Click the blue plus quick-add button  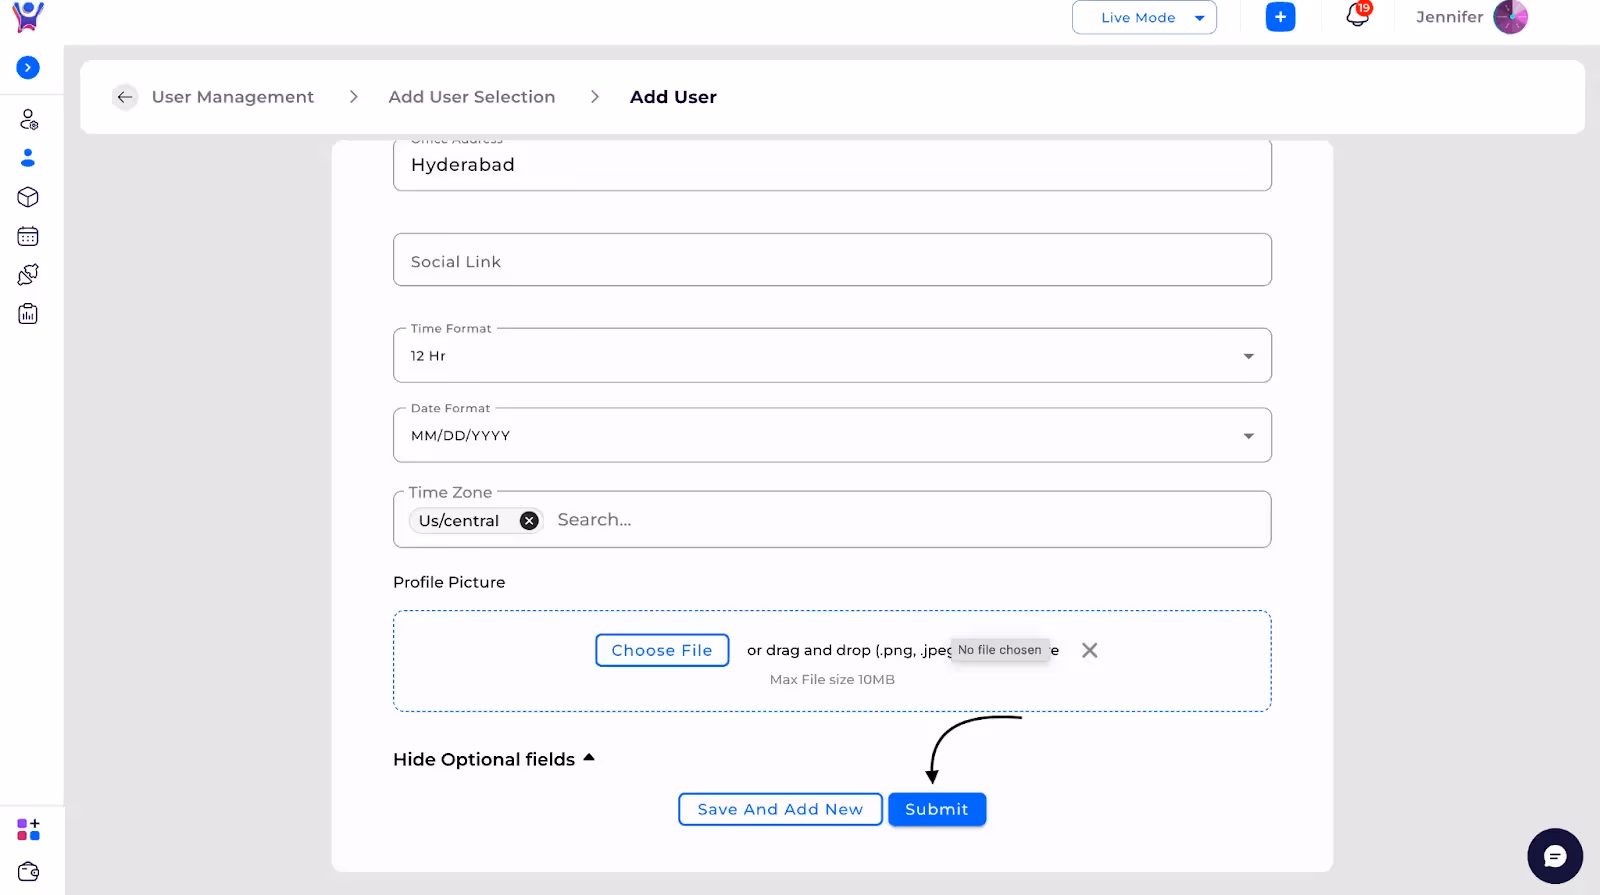pos(1280,17)
